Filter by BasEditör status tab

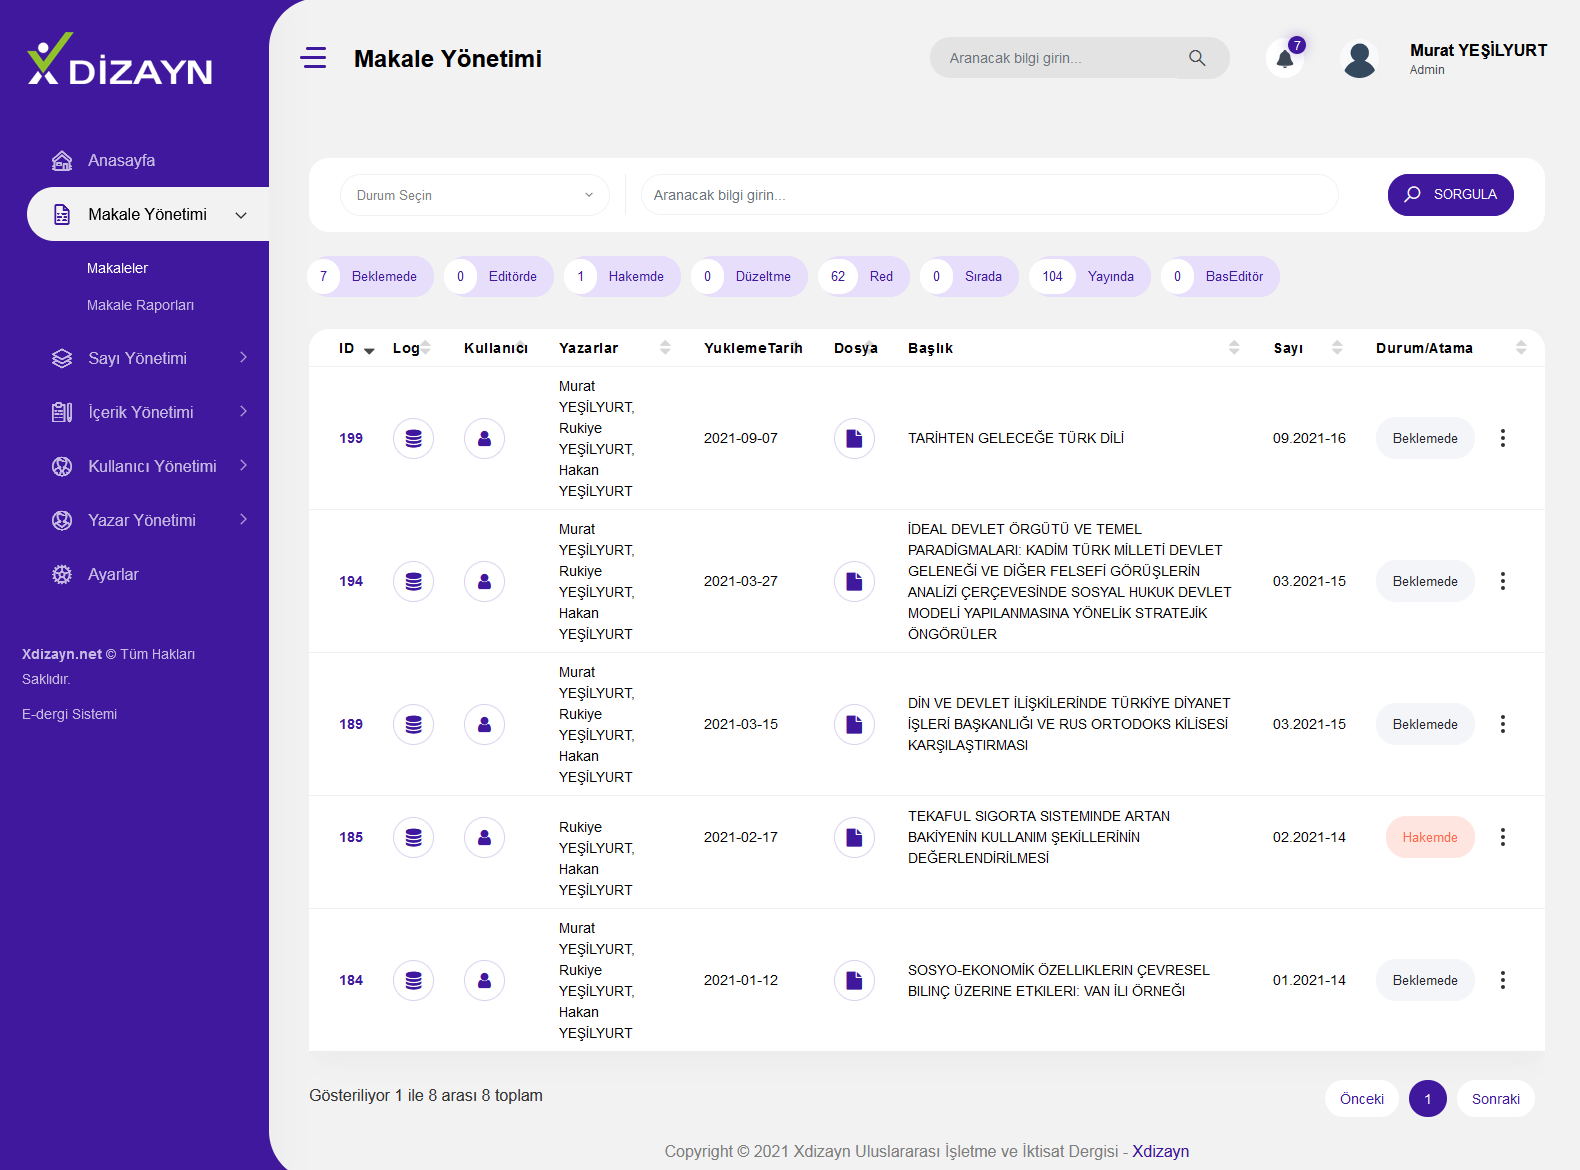click(1220, 276)
